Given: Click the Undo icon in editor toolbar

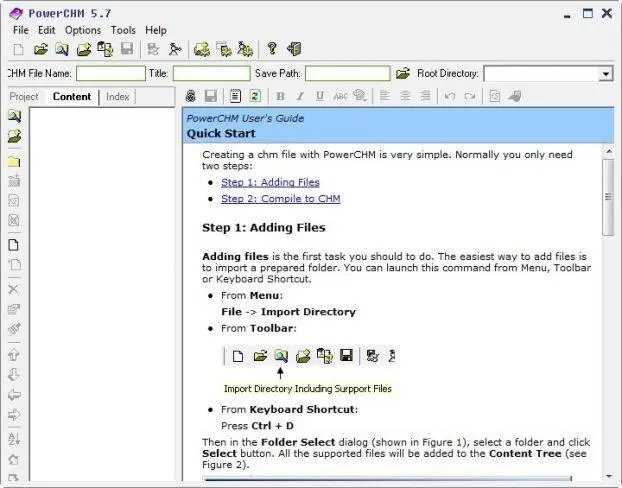Looking at the screenshot, I should point(450,96).
